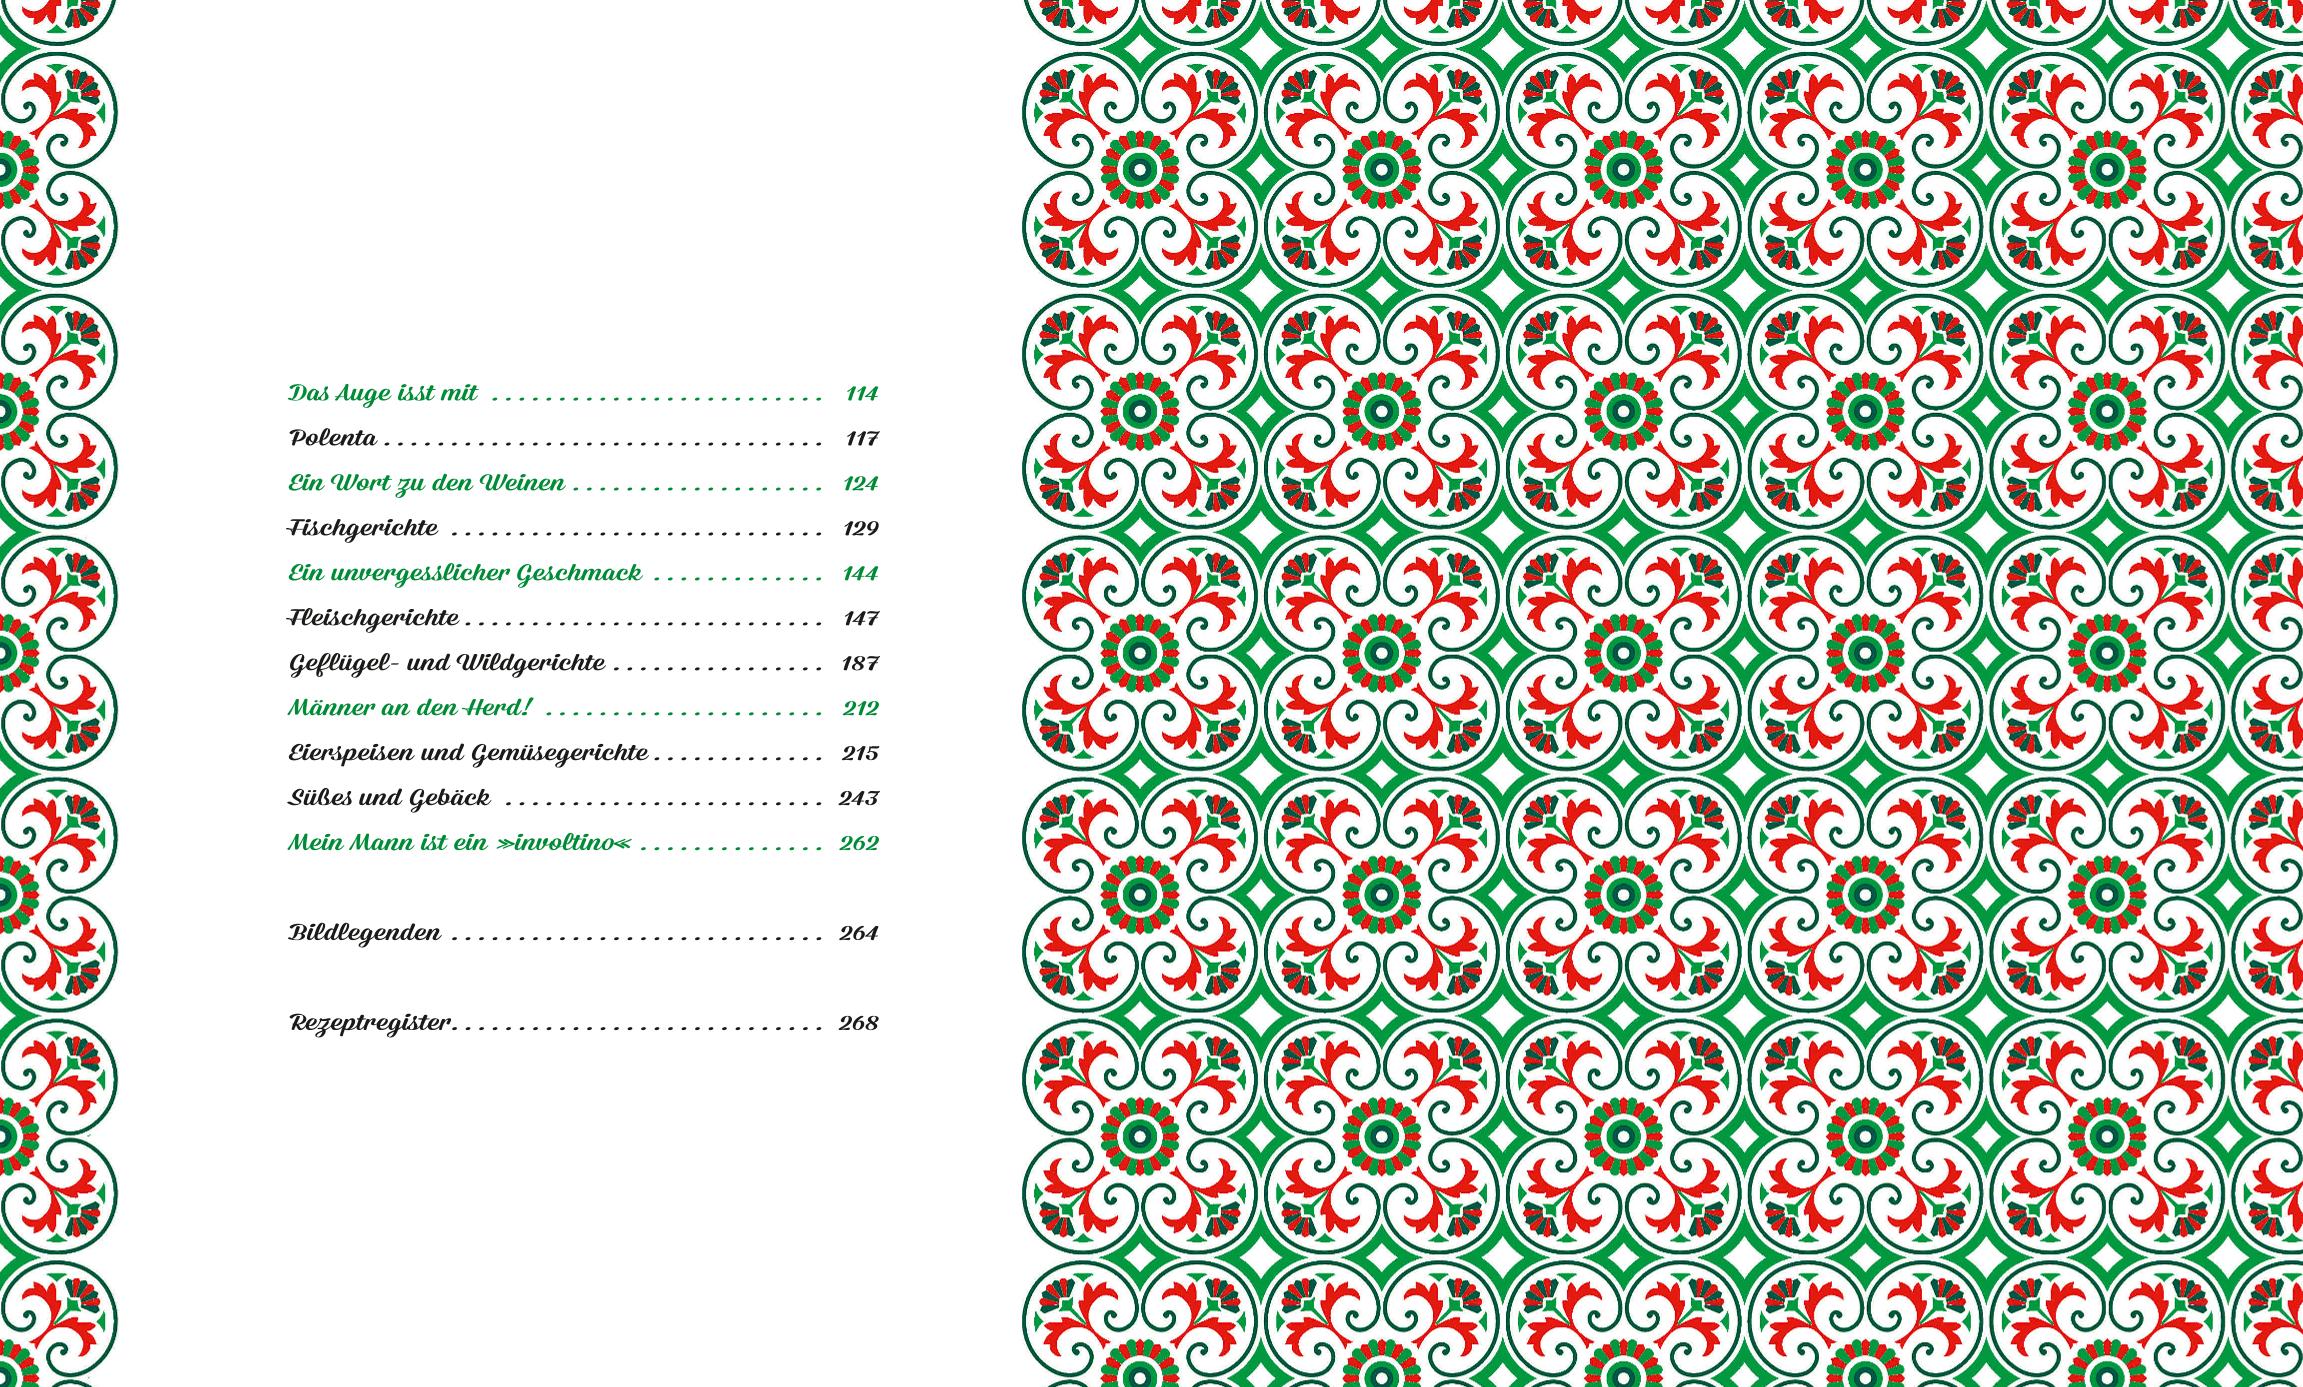Click page number 117
The width and height of the screenshot is (2303, 1387).
861,438
